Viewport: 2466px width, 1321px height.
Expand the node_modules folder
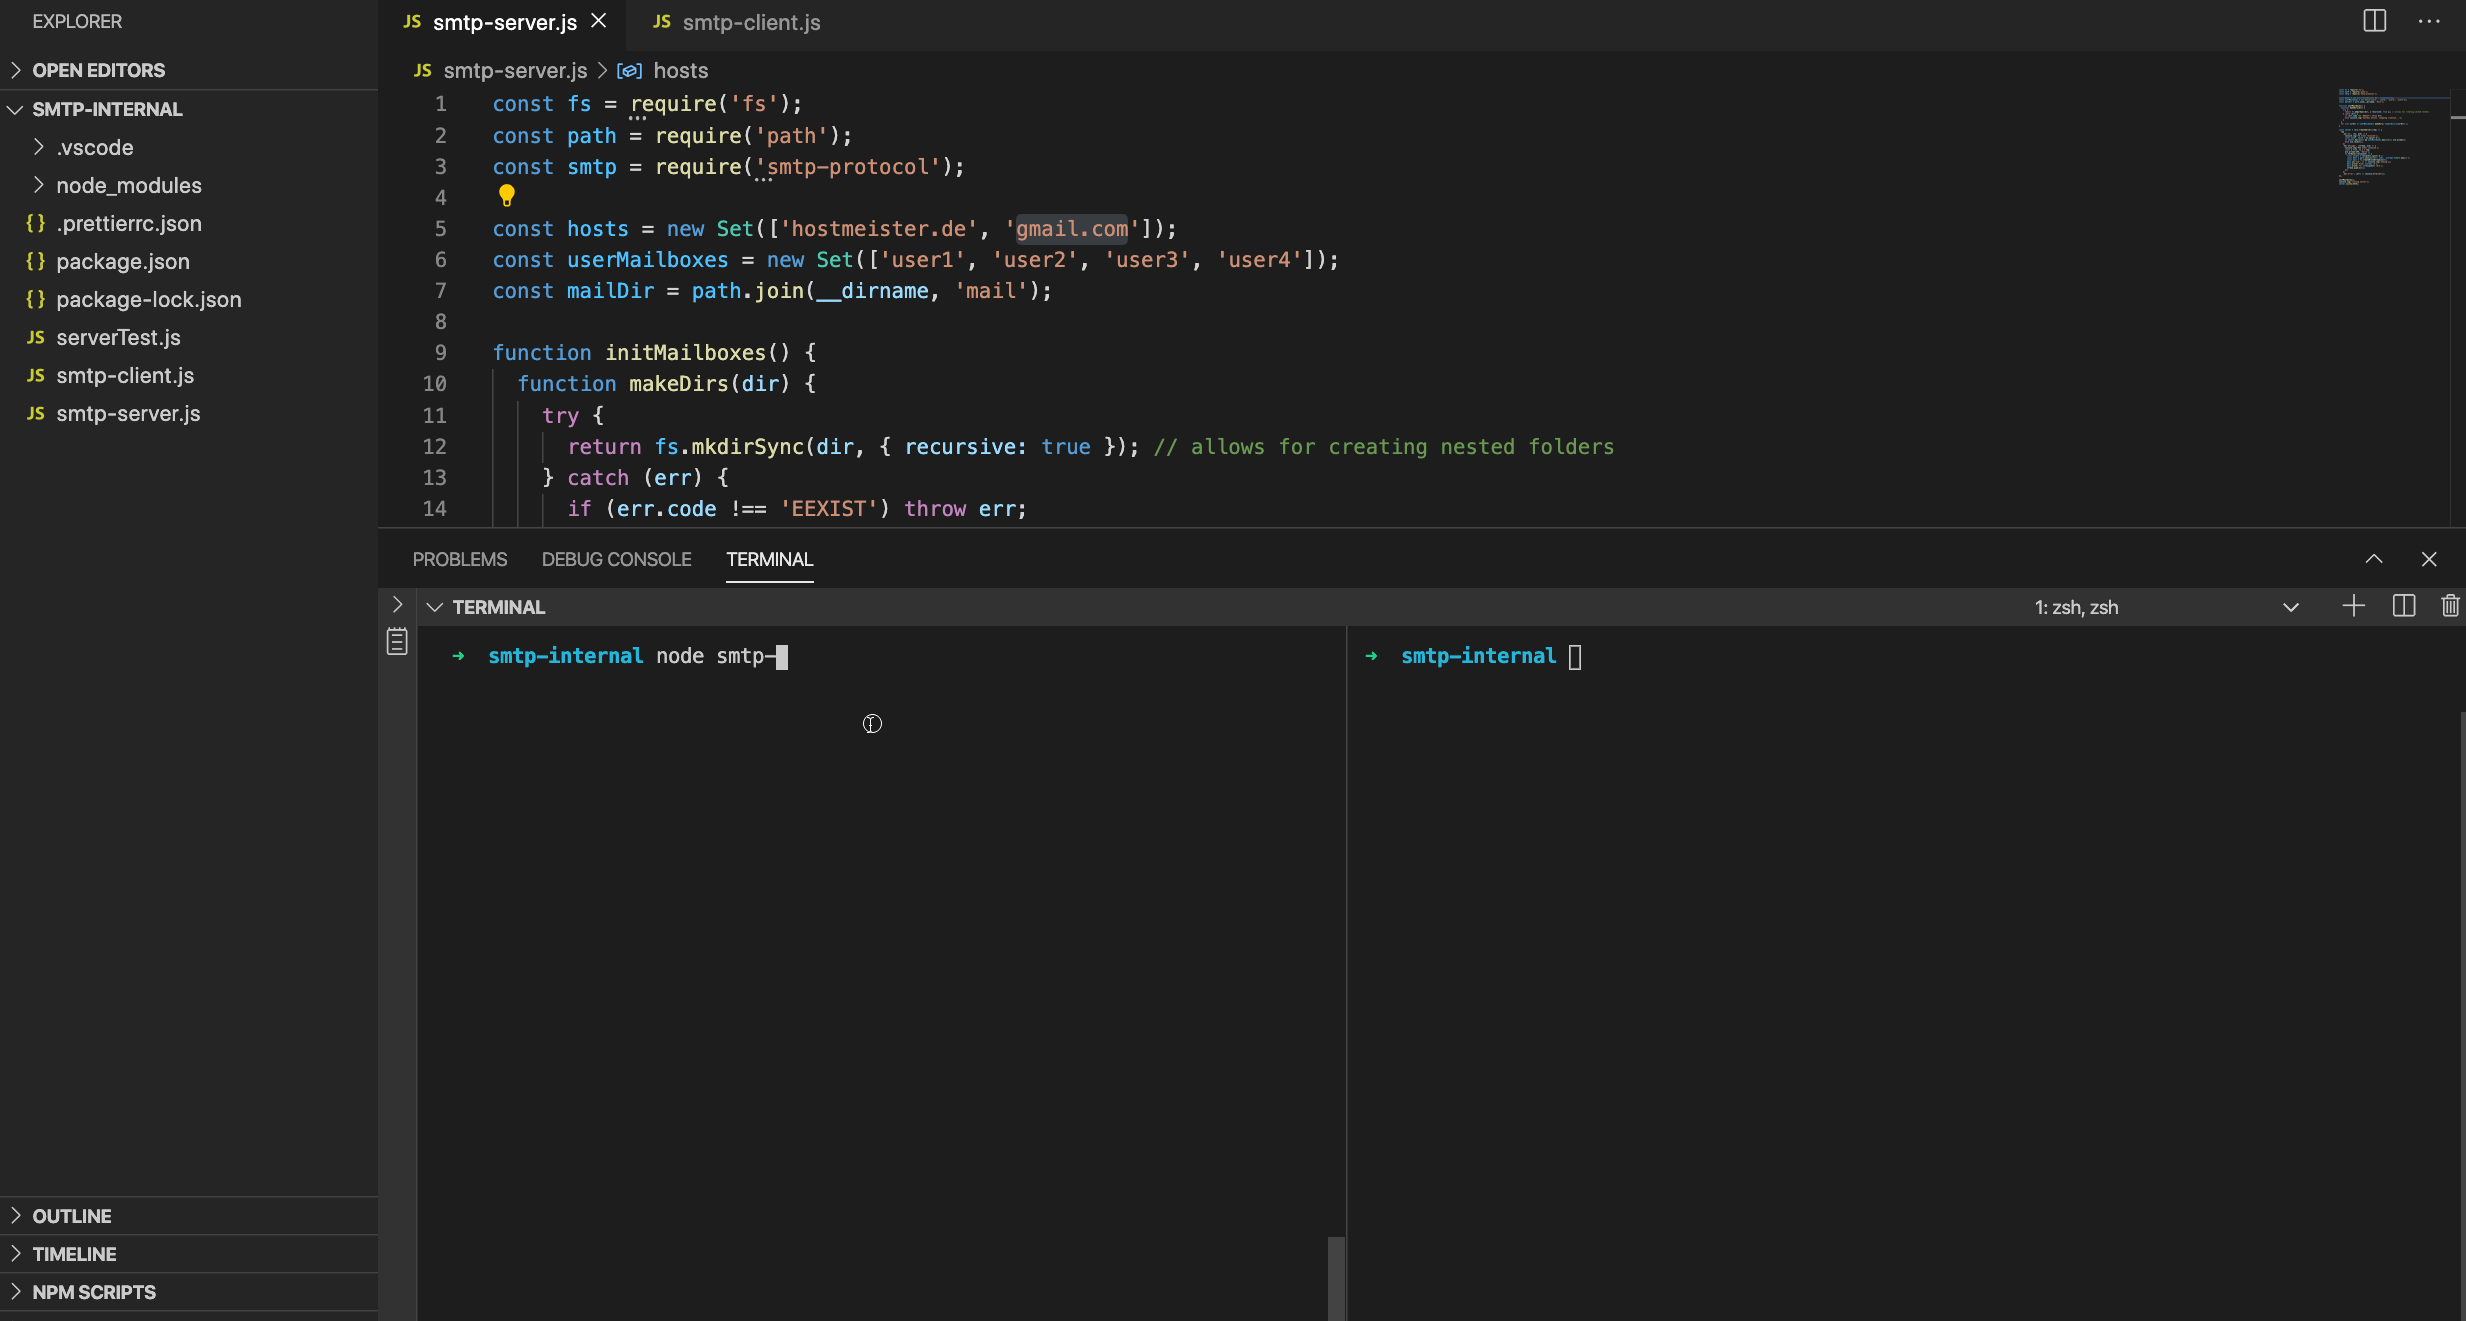(x=128, y=185)
